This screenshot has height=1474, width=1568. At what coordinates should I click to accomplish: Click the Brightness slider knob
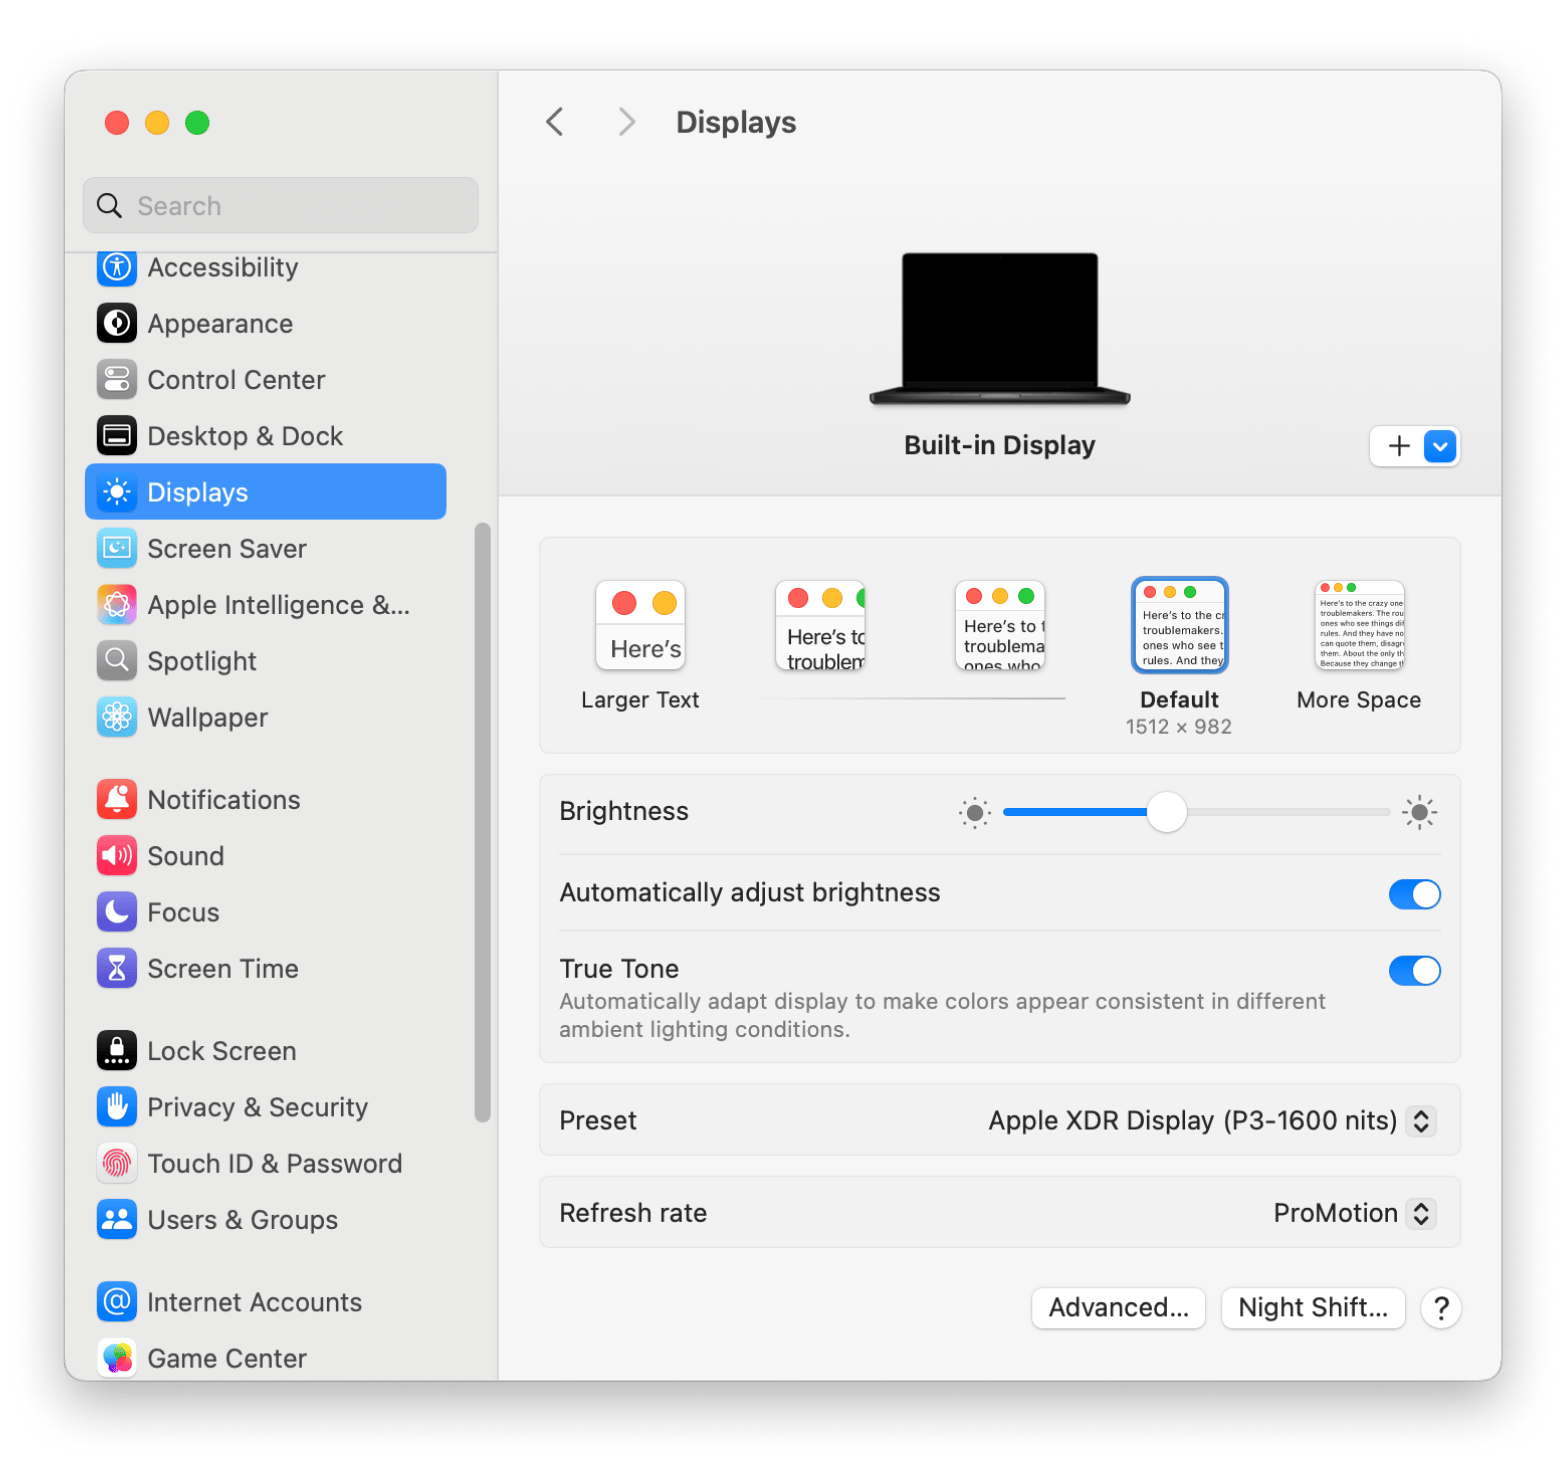(x=1166, y=812)
